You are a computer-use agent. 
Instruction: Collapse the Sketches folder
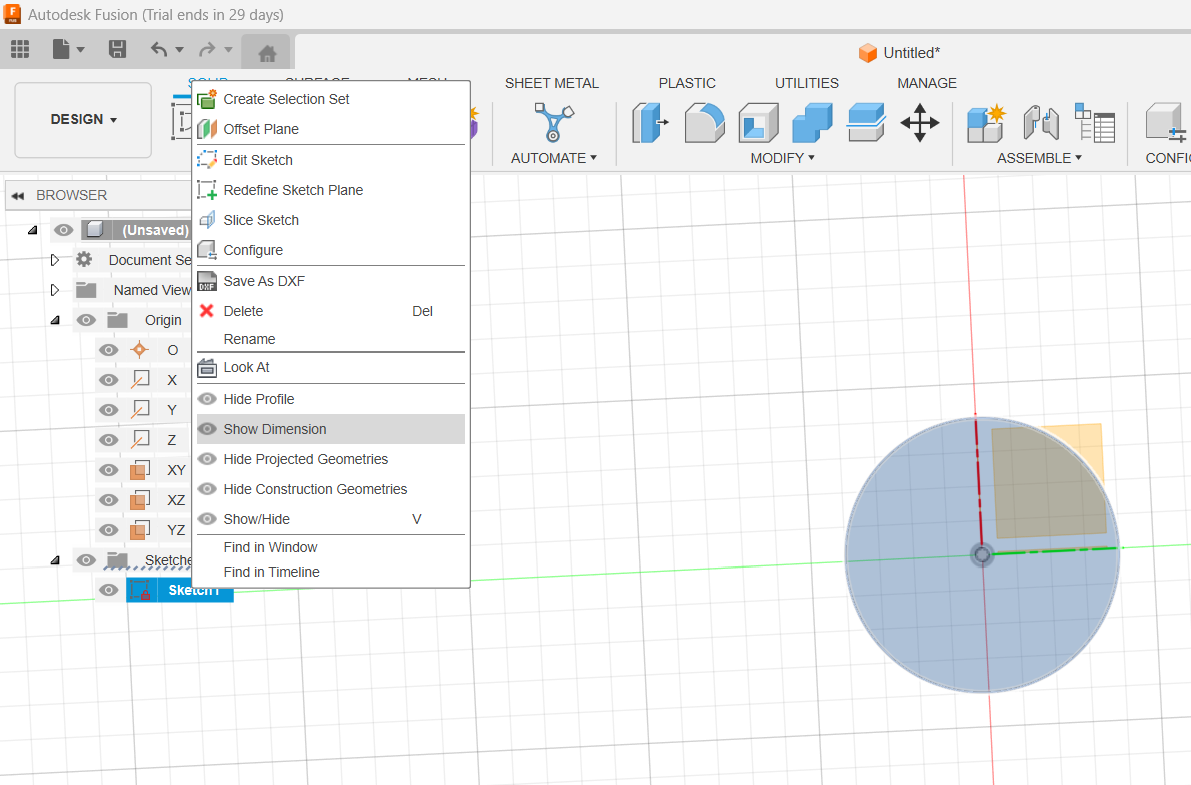55,560
